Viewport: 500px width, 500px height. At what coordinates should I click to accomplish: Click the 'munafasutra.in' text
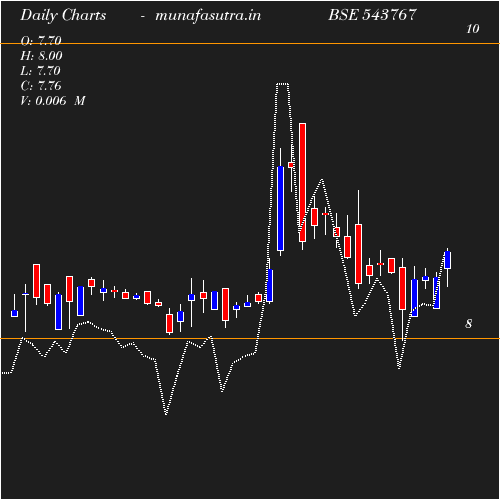pyautogui.click(x=208, y=15)
